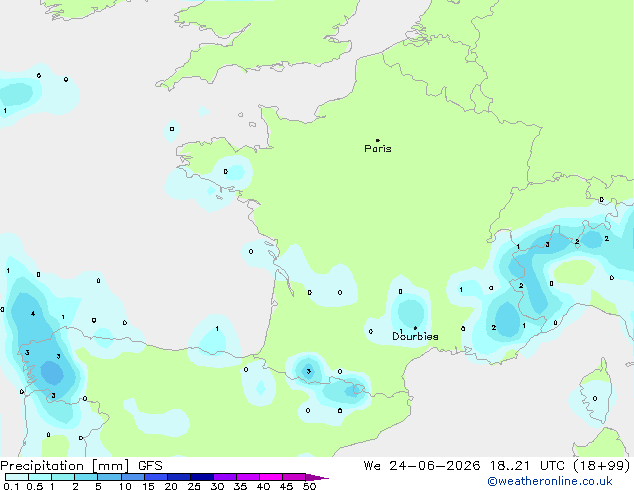634x490 pixels.
Task: Click the 'We' weekday abbreviation text
Action: (x=372, y=466)
